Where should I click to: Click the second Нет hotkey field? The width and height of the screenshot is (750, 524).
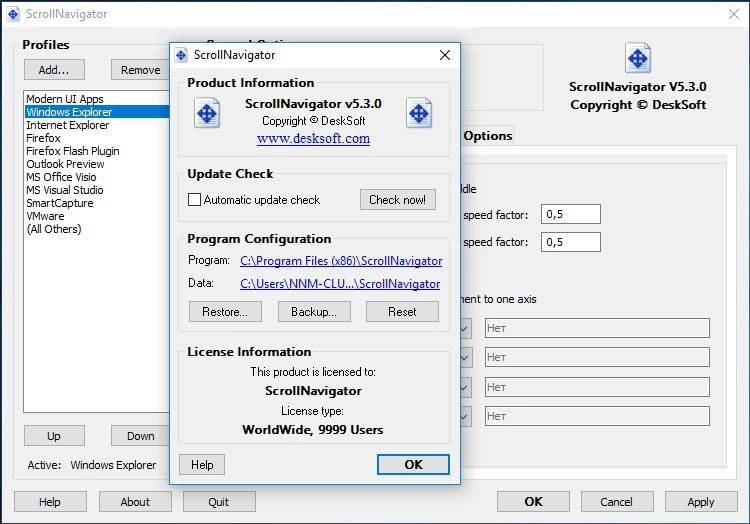click(597, 357)
